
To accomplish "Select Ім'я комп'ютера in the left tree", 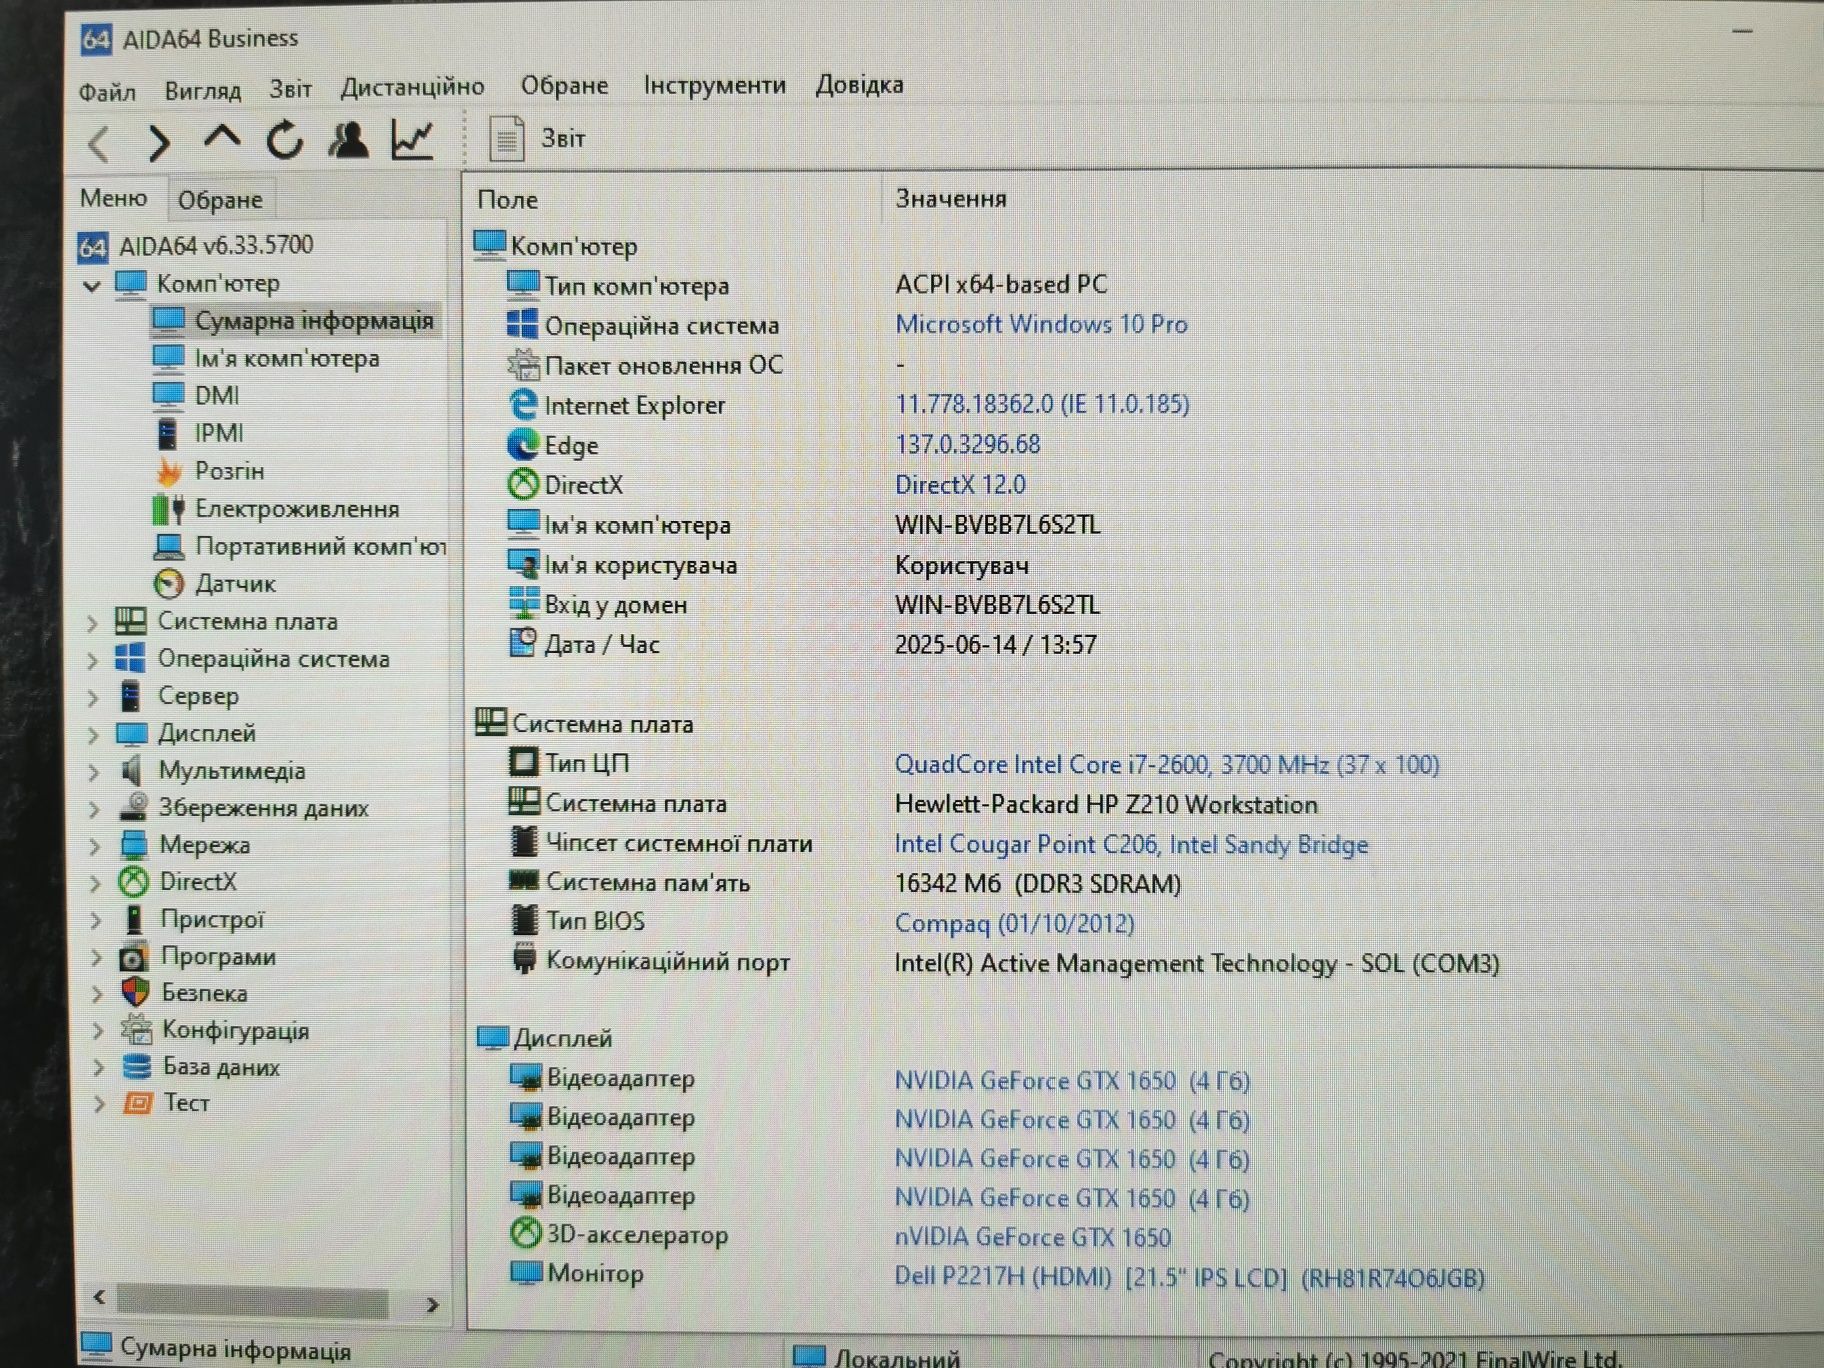I will (267, 358).
